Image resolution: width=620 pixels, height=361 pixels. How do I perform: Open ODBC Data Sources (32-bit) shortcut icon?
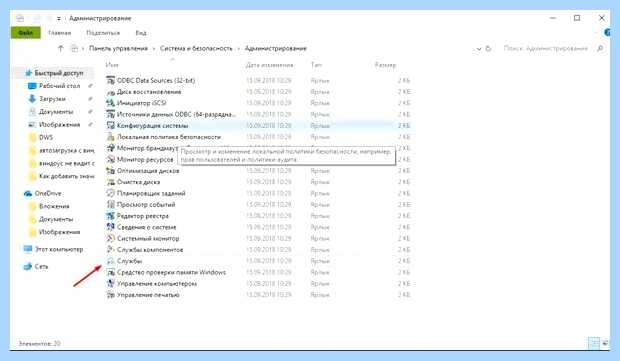pyautogui.click(x=111, y=80)
